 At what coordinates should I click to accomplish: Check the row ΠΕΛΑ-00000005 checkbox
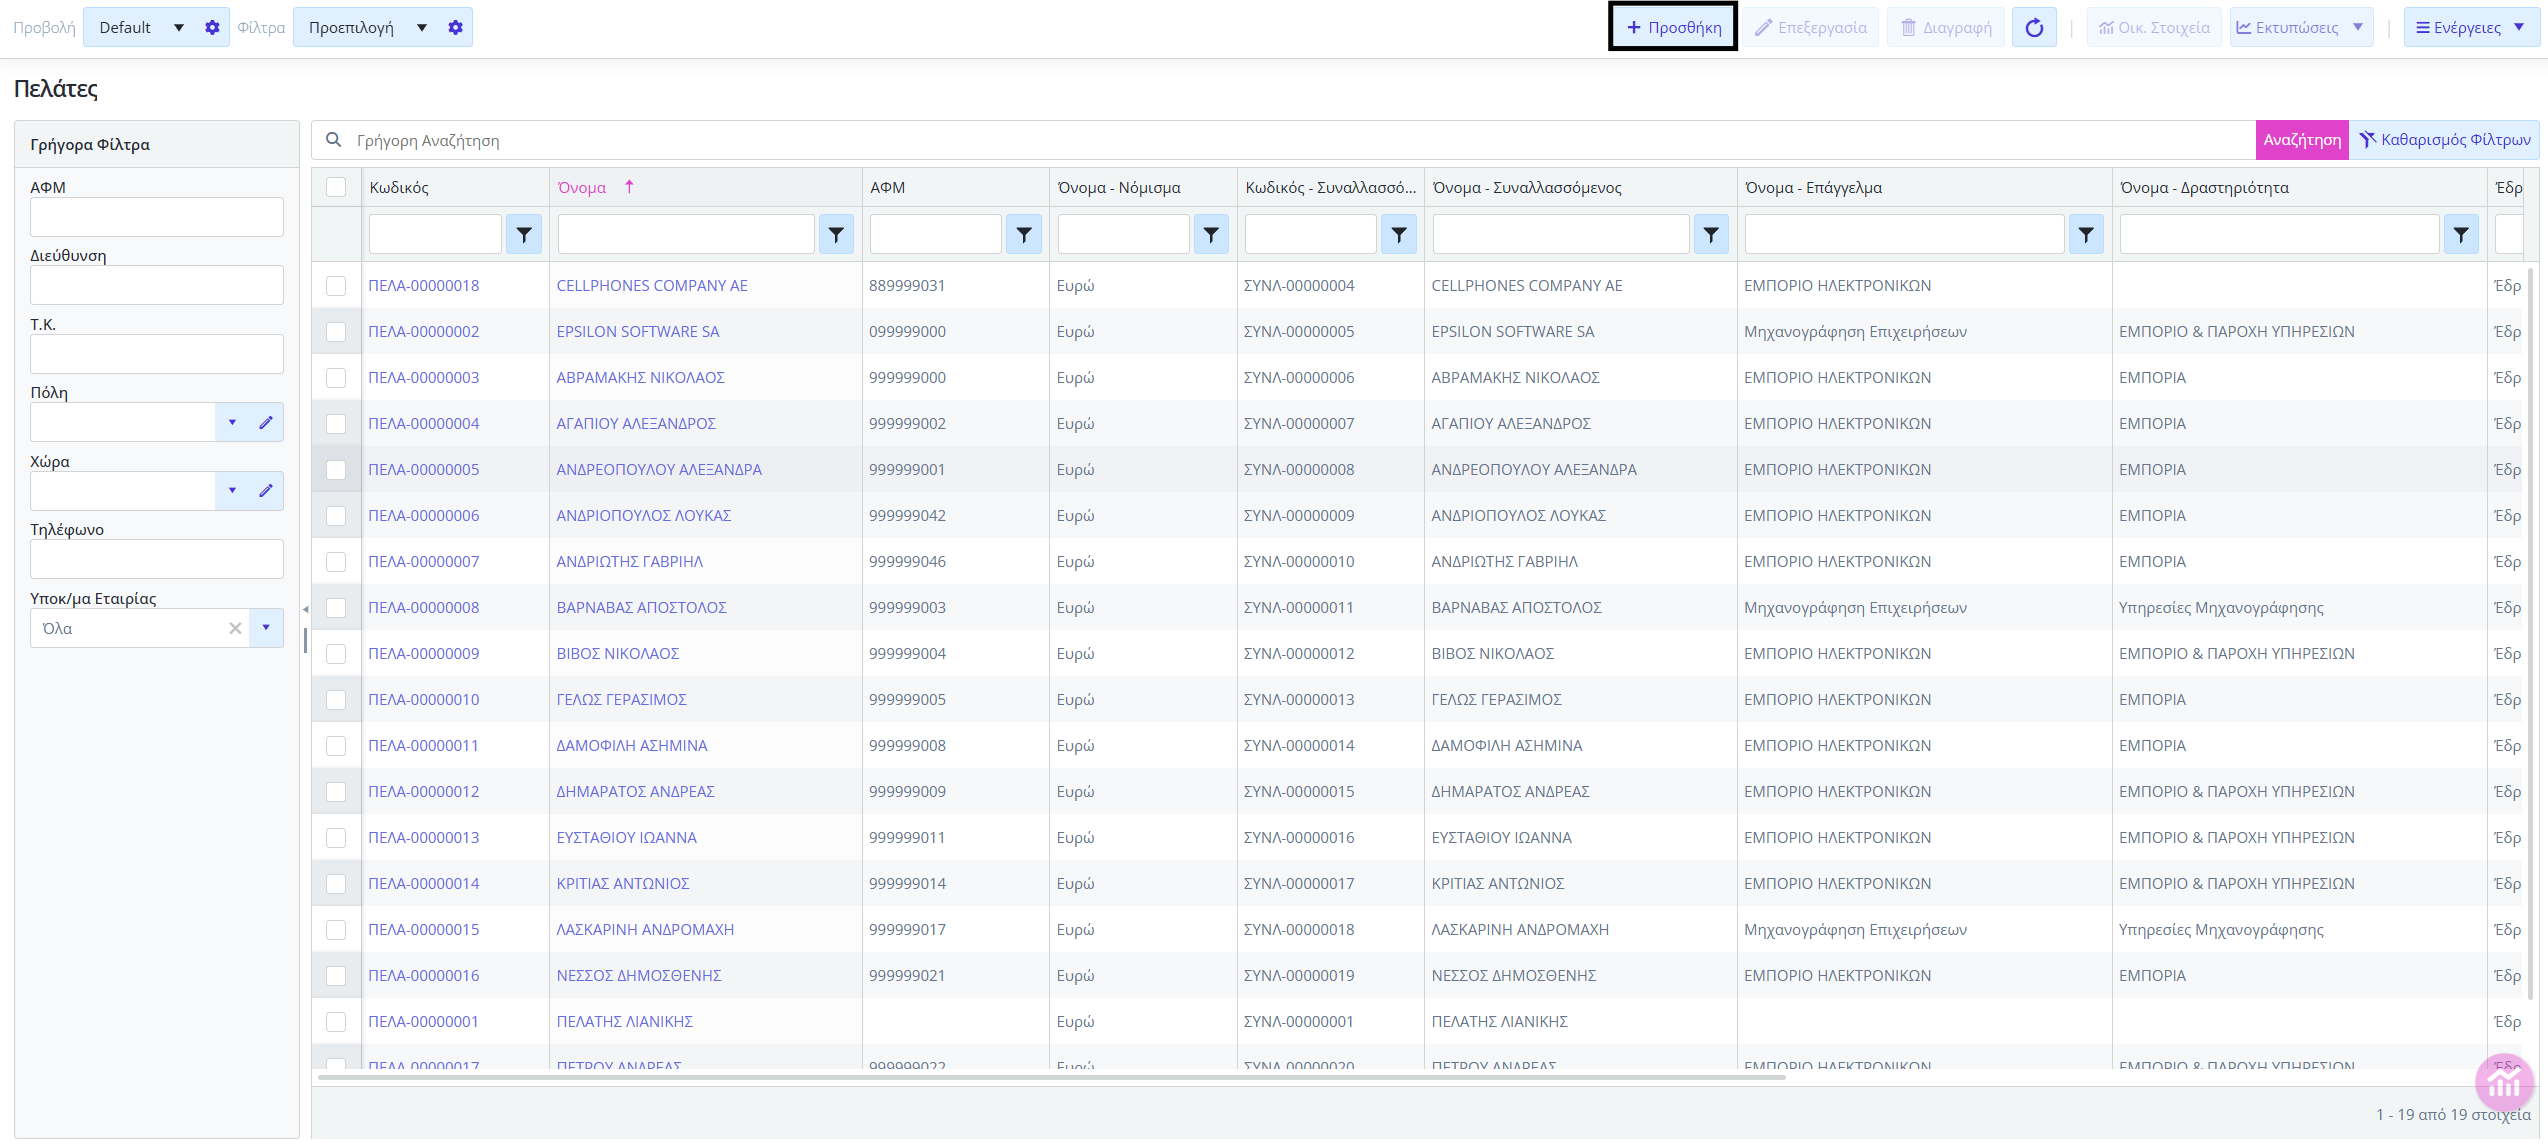[336, 470]
